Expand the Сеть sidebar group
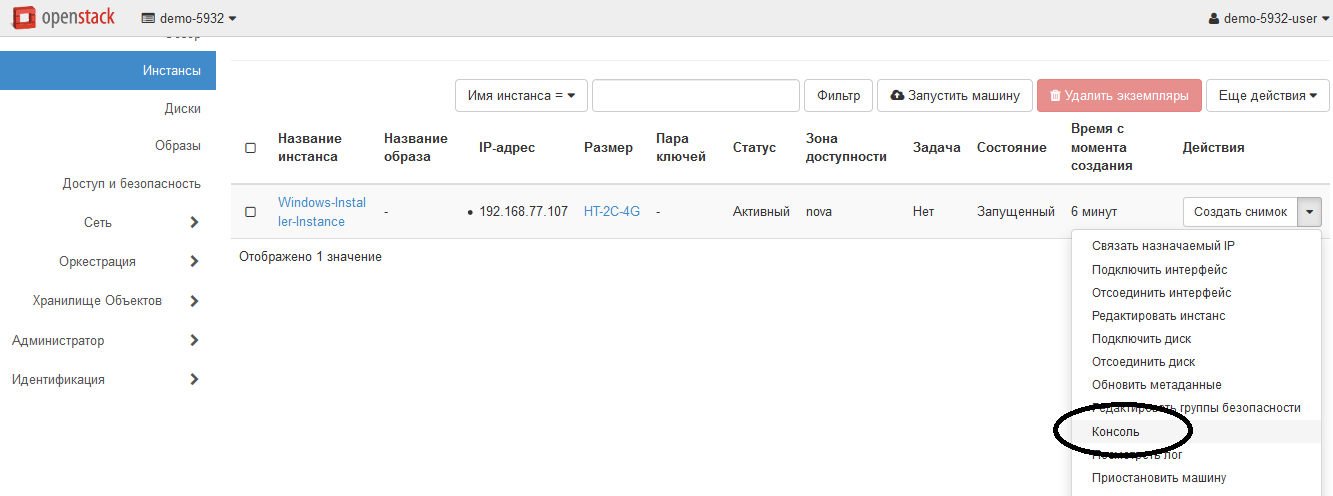Image resolution: width=1333 pixels, height=496 pixels. tap(194, 222)
